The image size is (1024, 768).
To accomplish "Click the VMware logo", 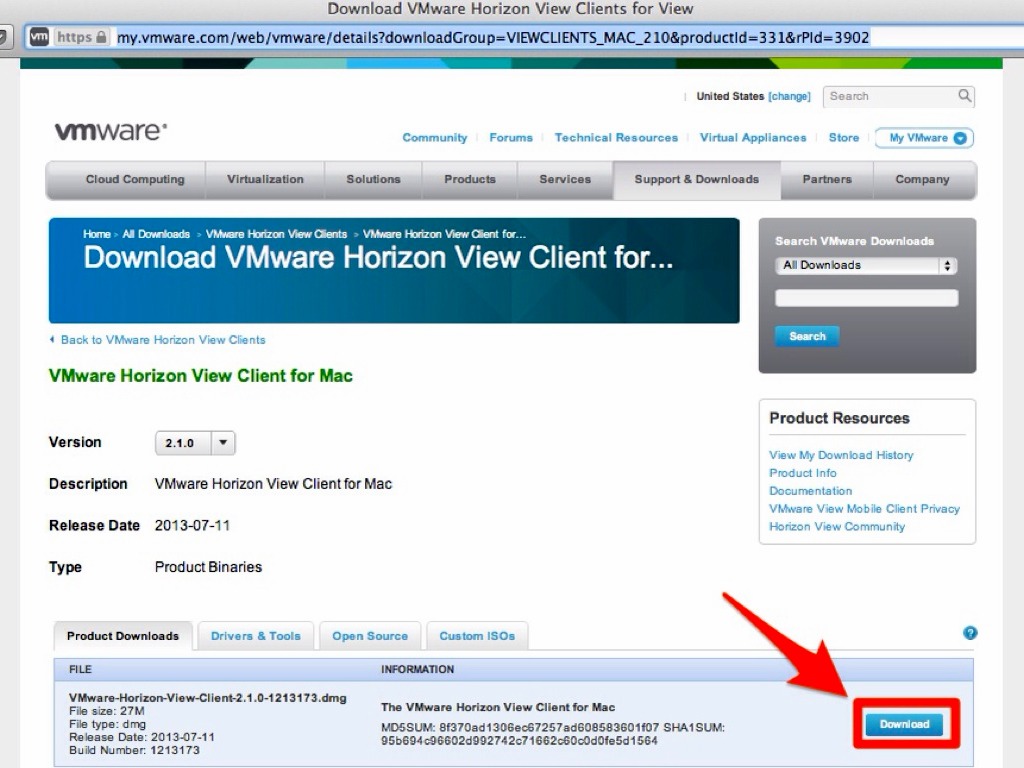I will click(x=110, y=131).
